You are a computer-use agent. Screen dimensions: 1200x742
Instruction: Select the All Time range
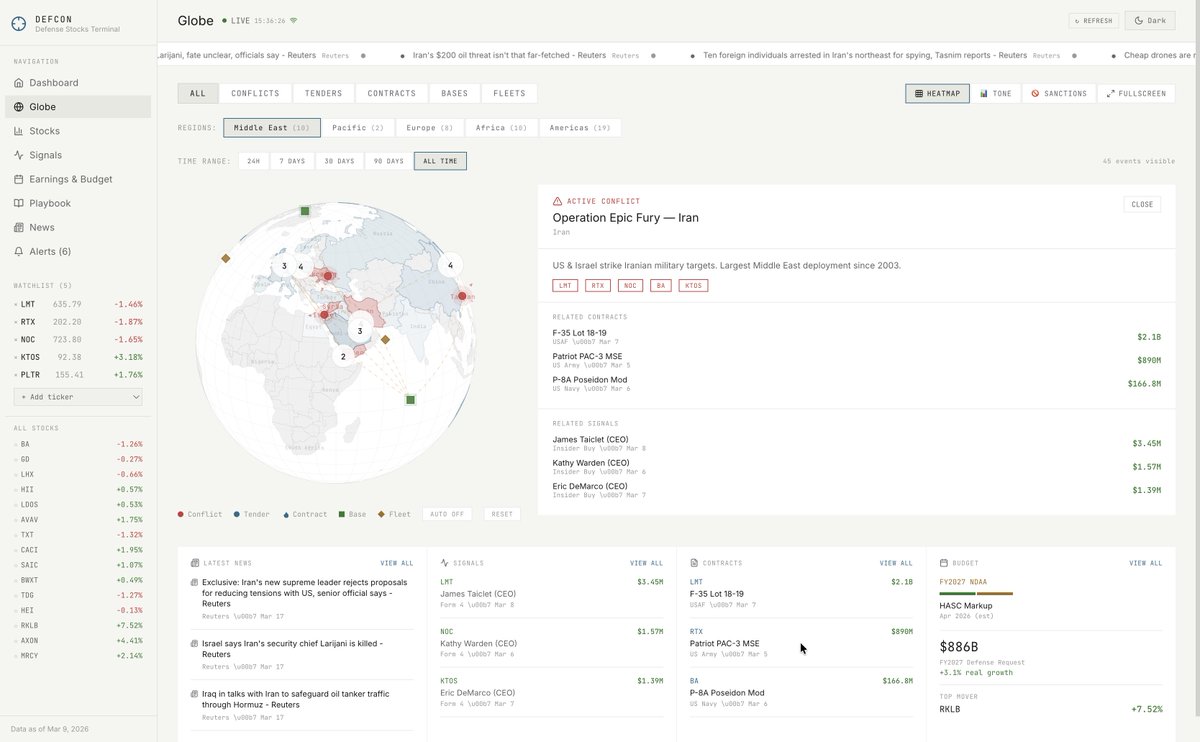click(441, 161)
